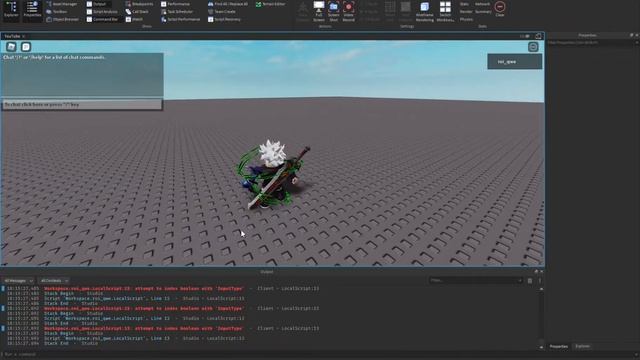Clear the stats display
640x360 pixels.
click(500, 9)
